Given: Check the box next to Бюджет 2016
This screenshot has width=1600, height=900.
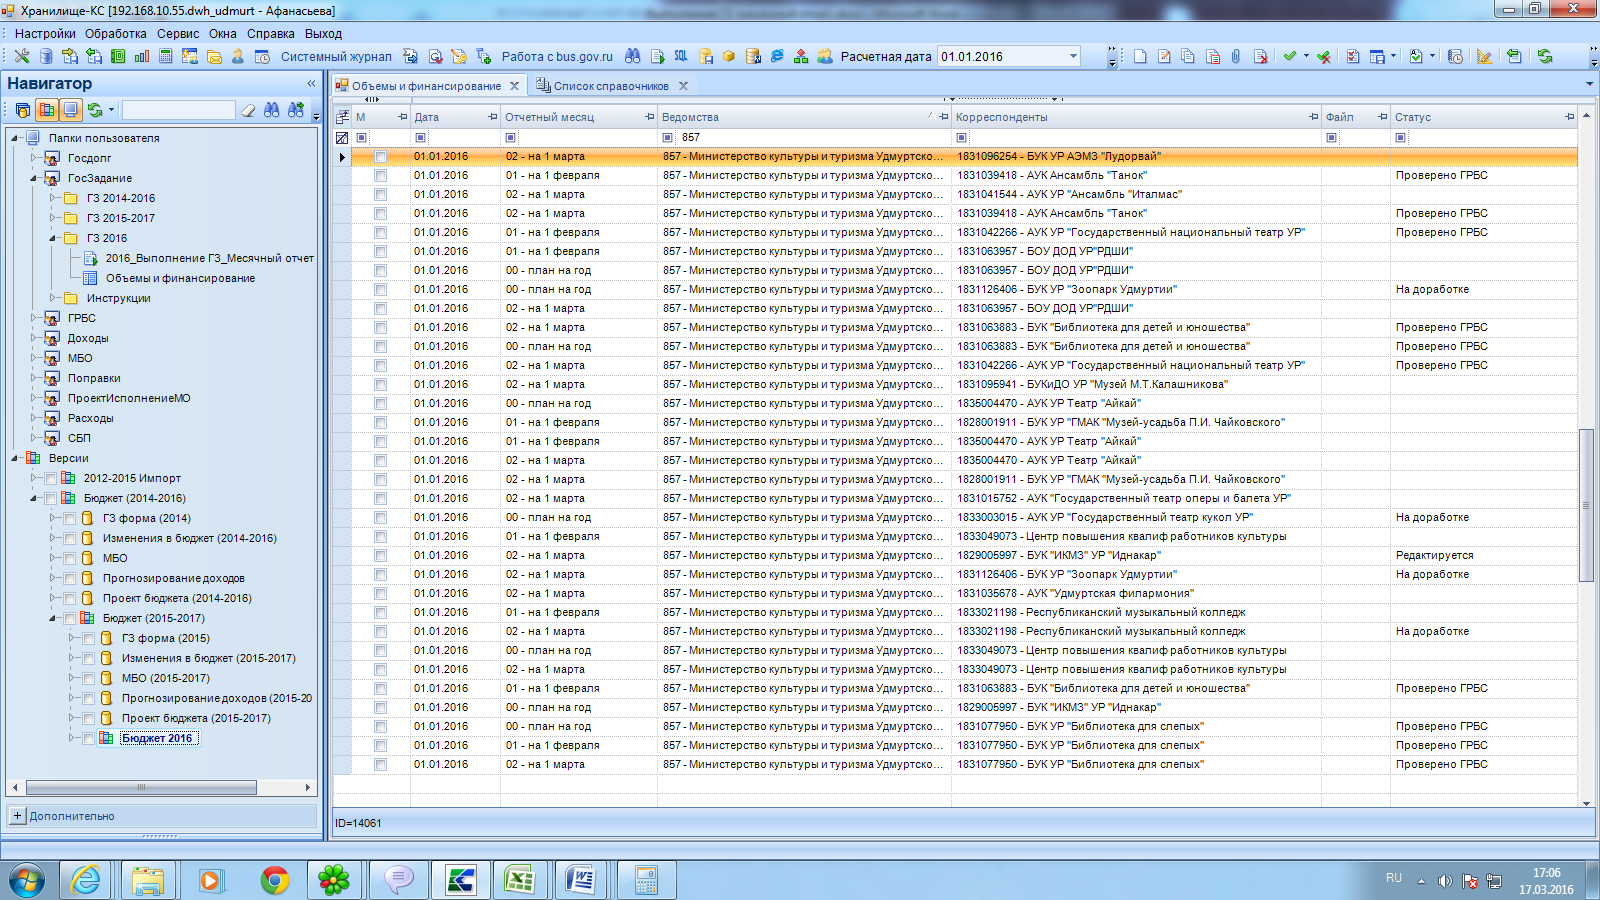Looking at the screenshot, I should (89, 738).
